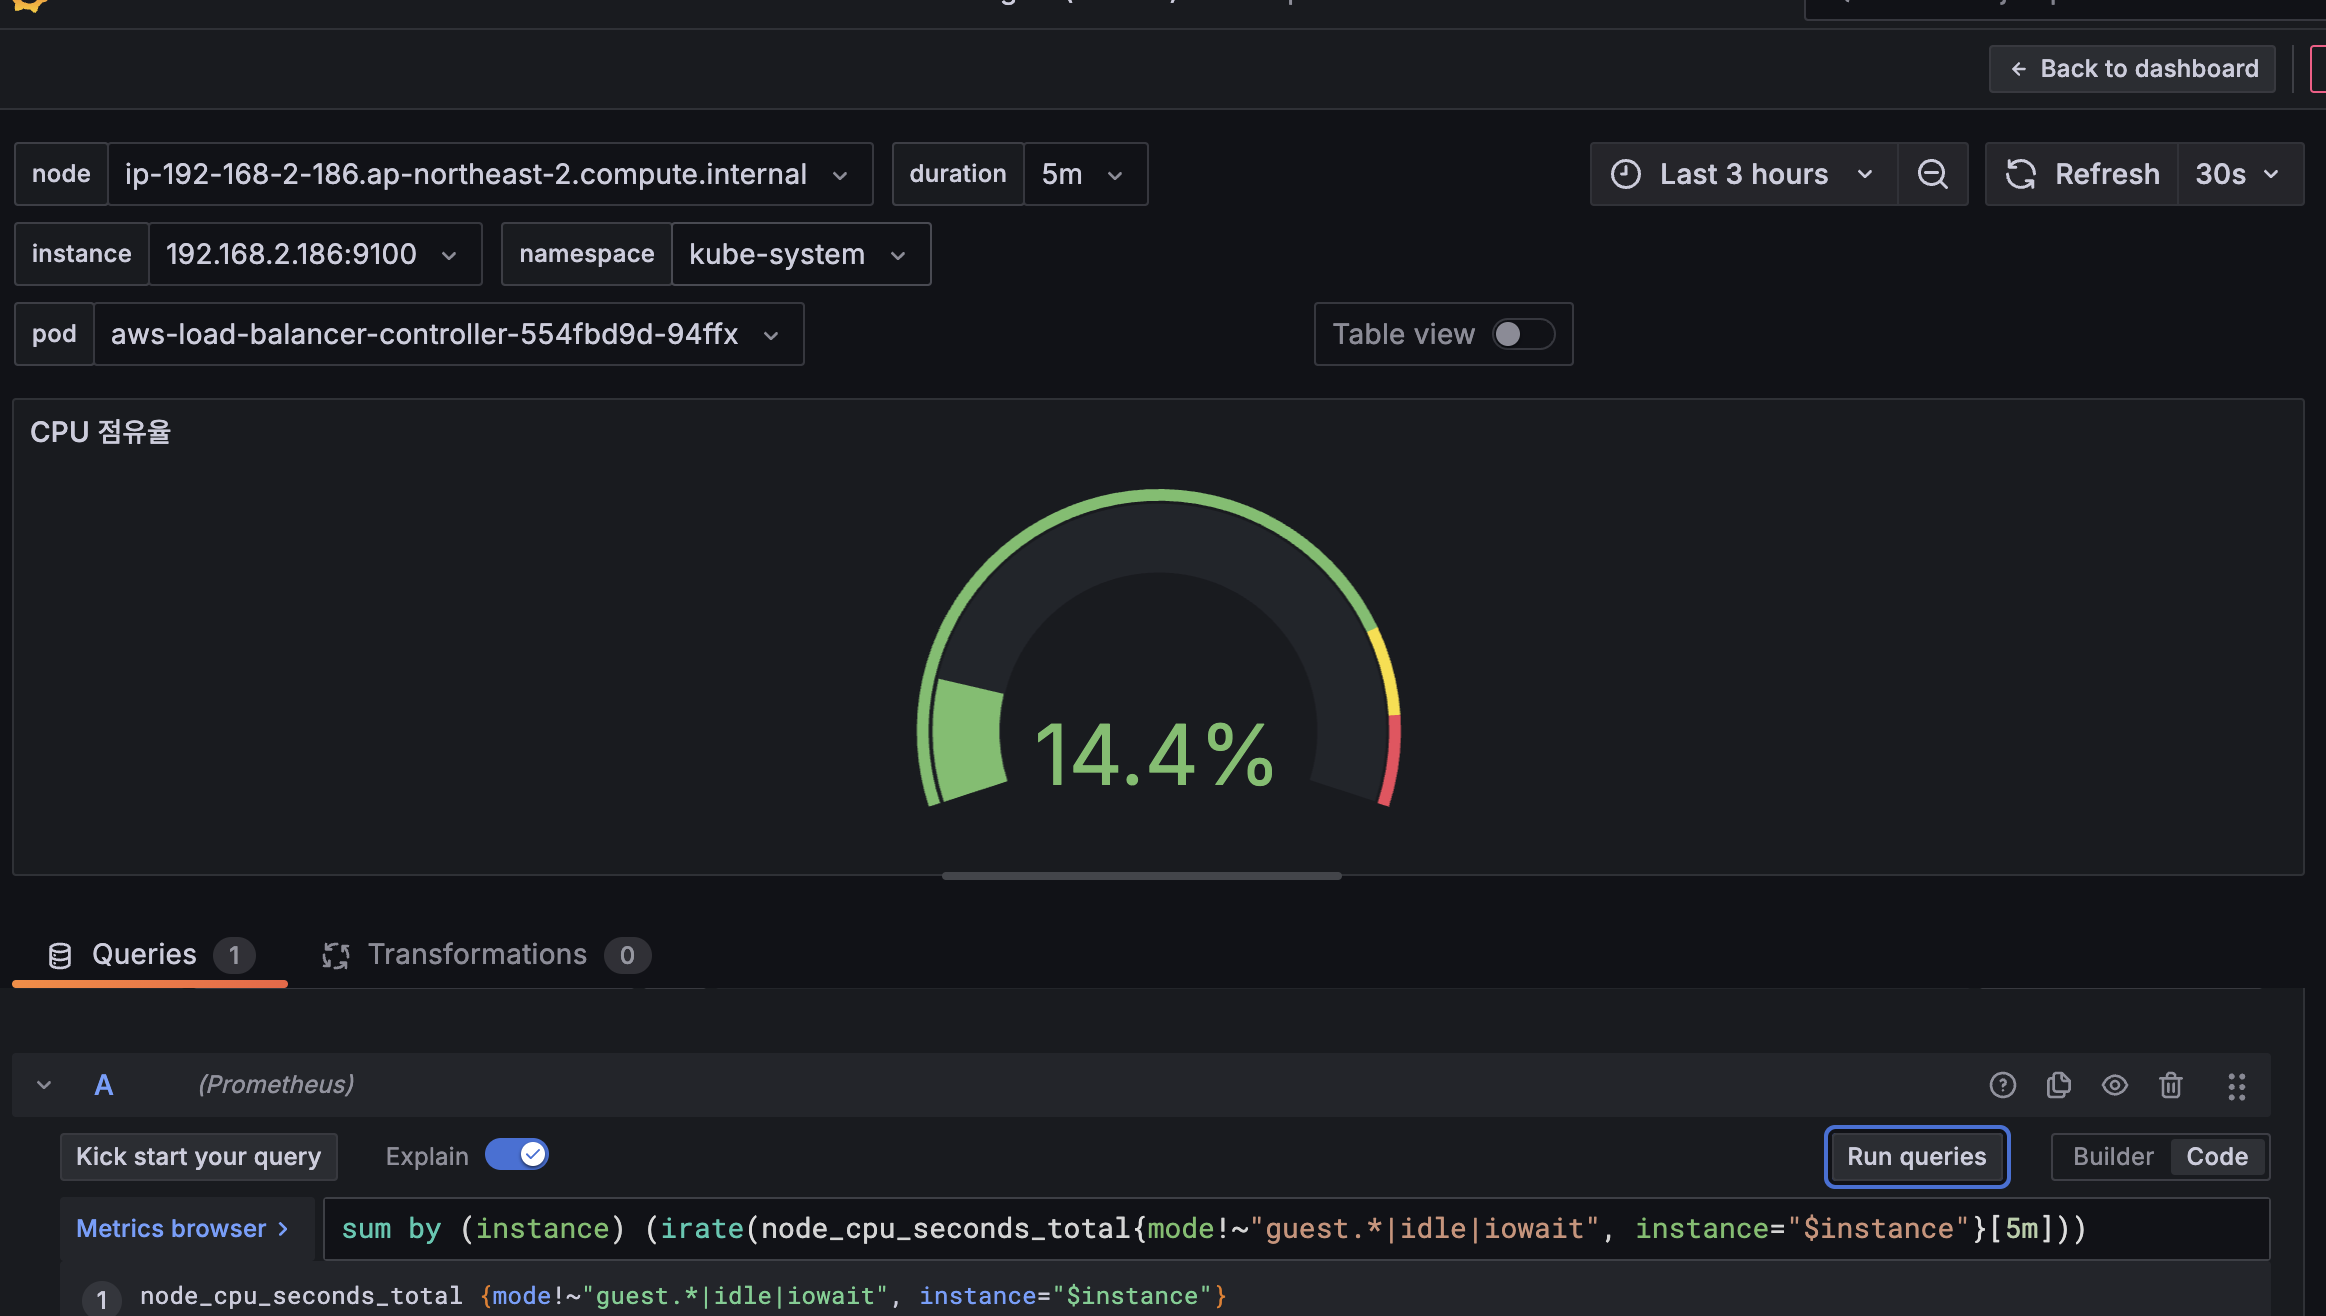Select Code editor mode
Screen dimensions: 2326x1316
[2216, 1156]
